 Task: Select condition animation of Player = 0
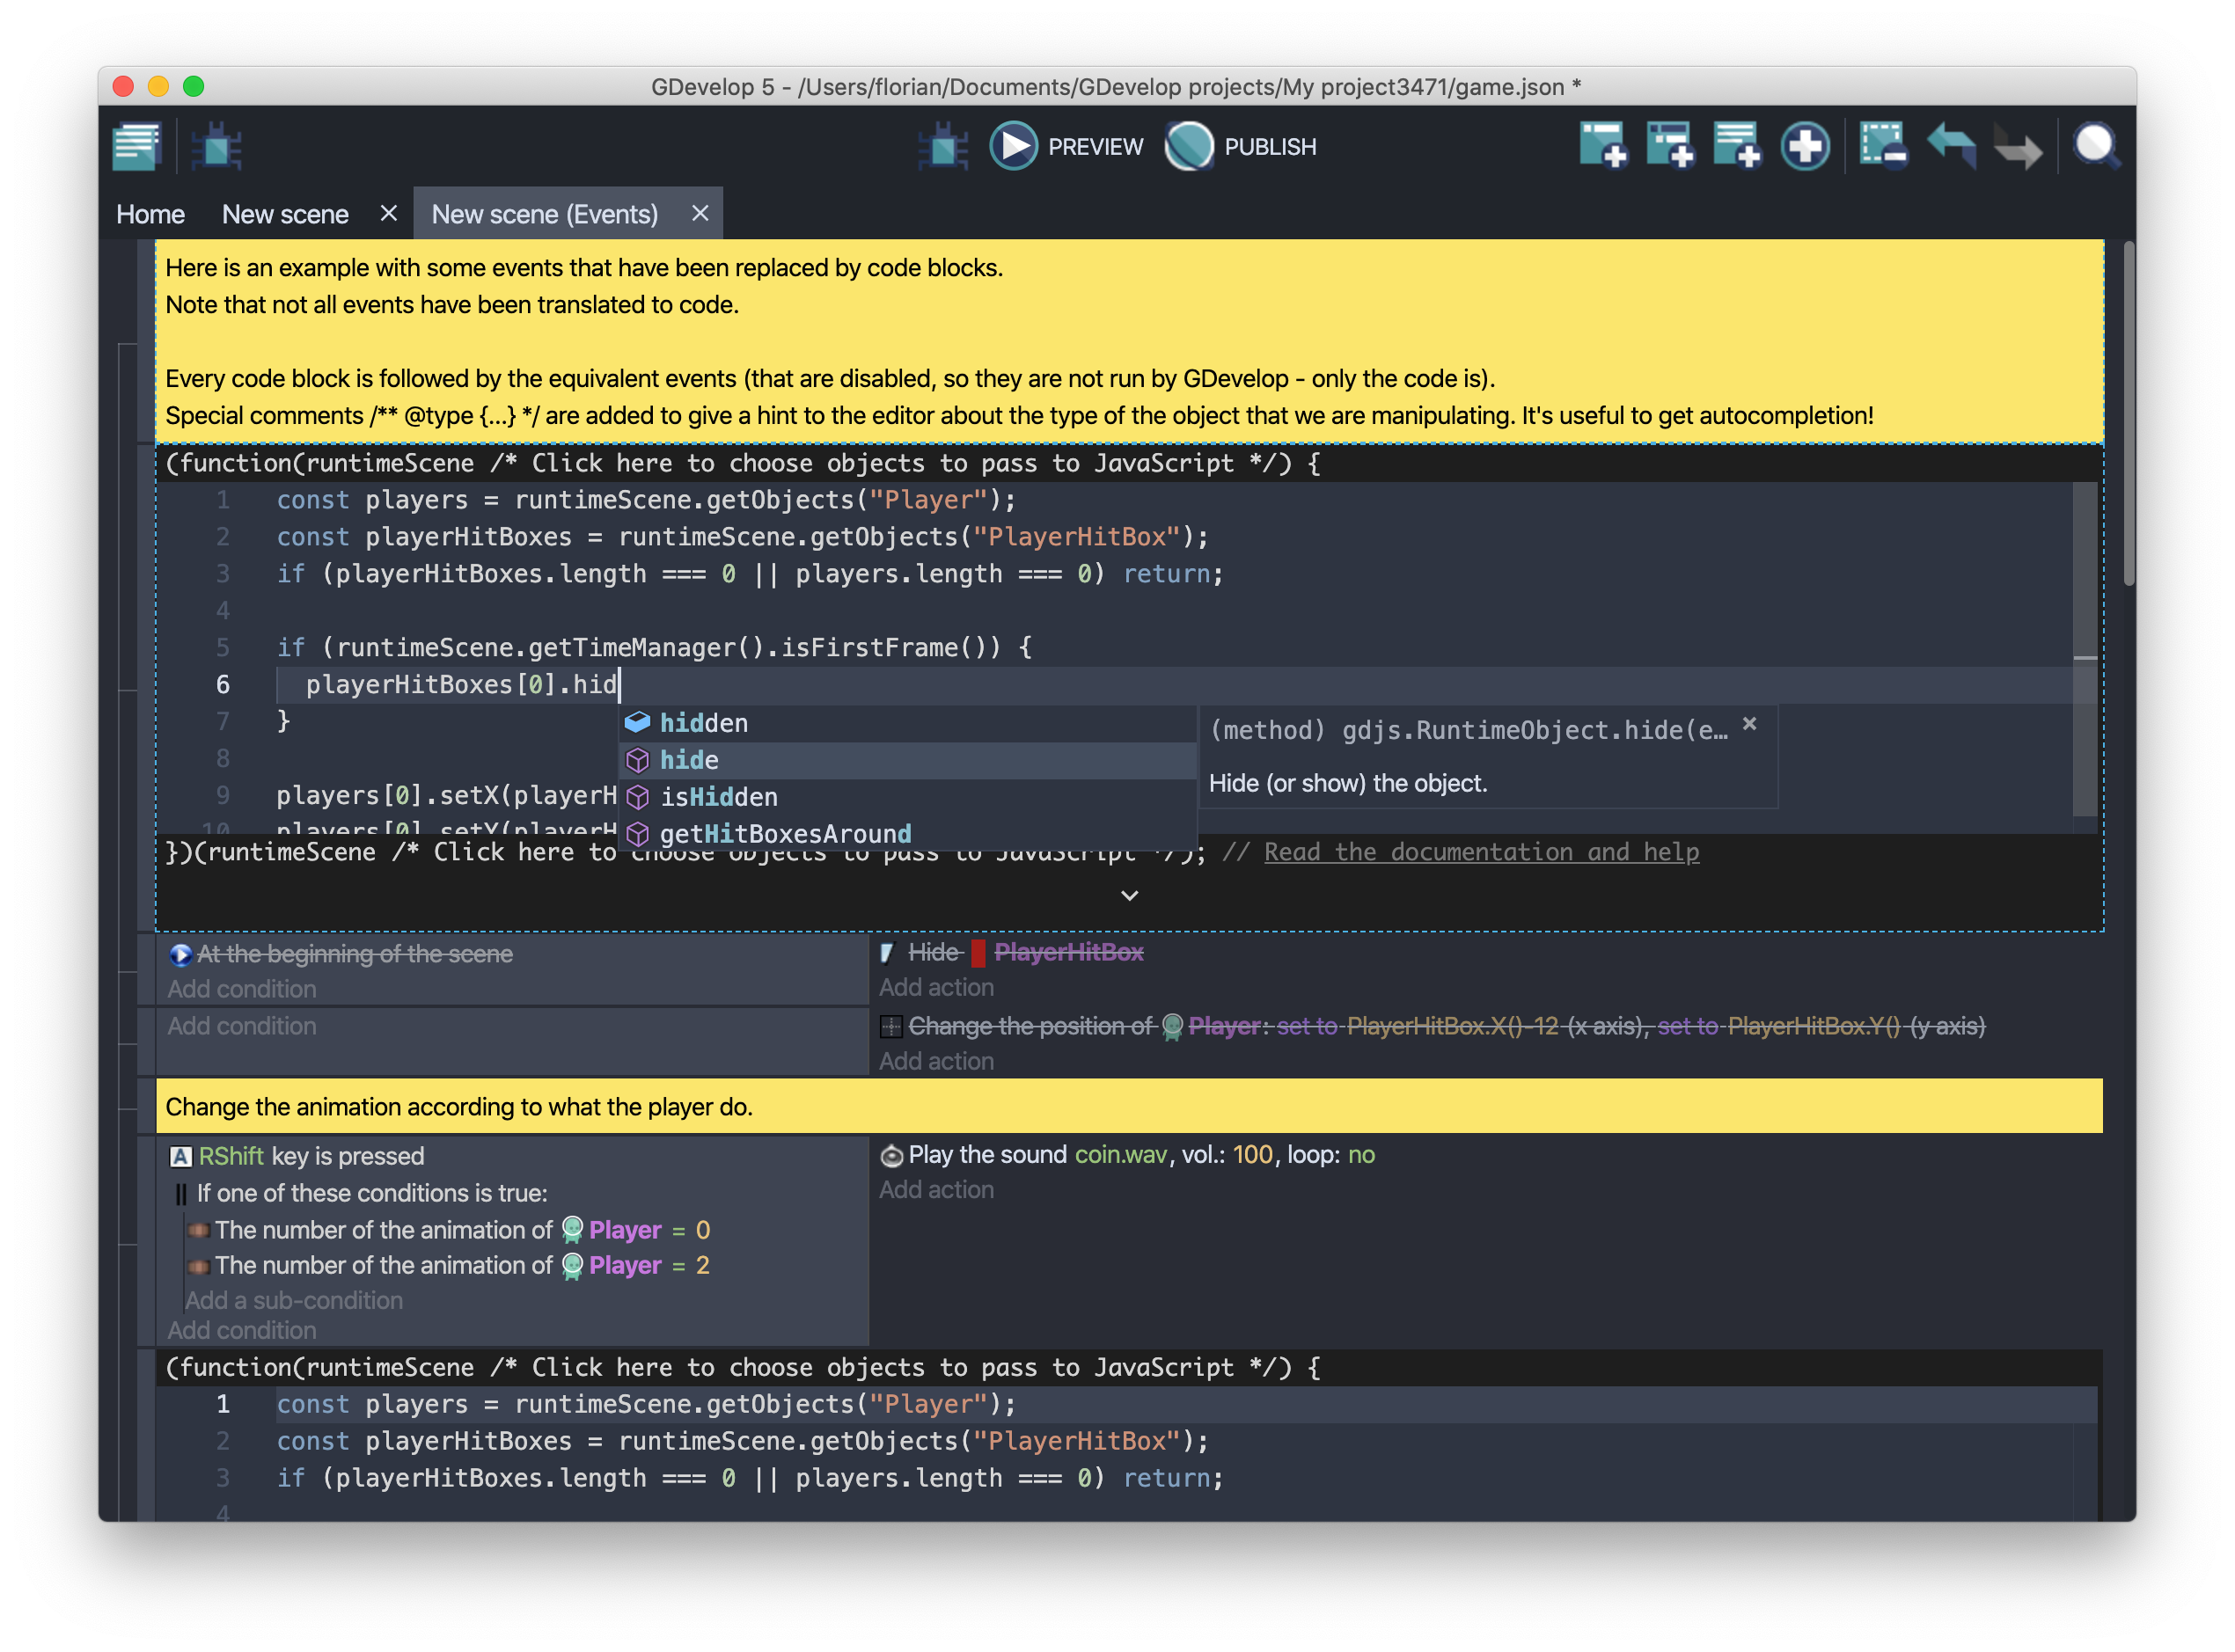[449, 1230]
